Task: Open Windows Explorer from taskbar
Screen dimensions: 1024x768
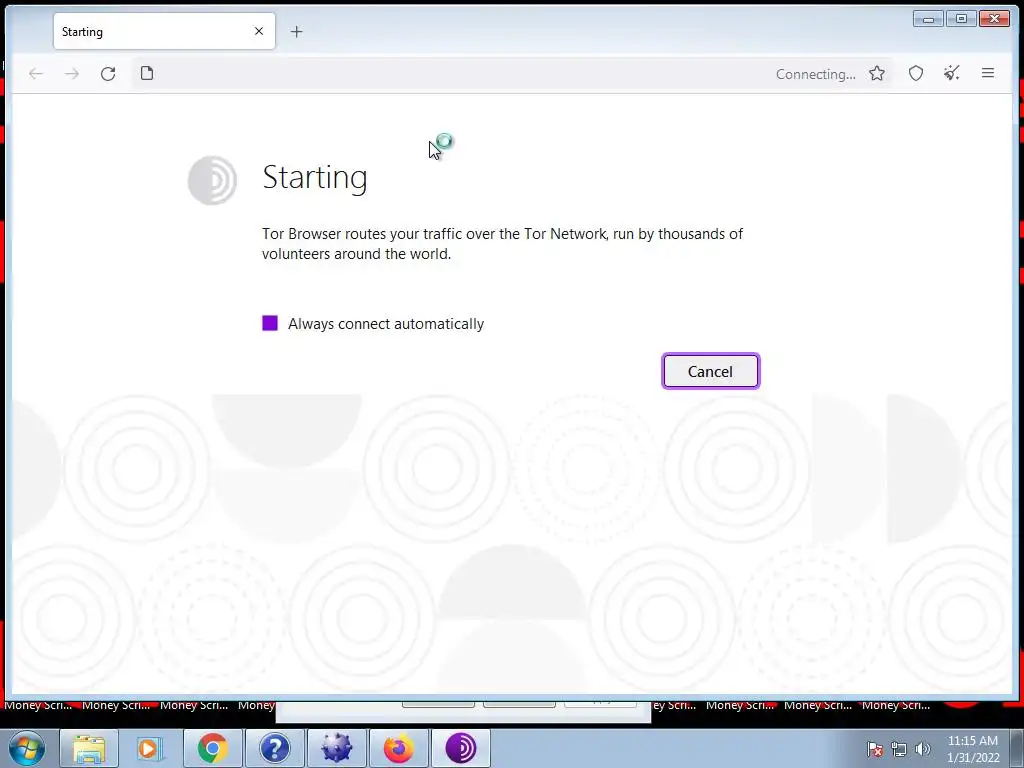Action: pyautogui.click(x=89, y=748)
